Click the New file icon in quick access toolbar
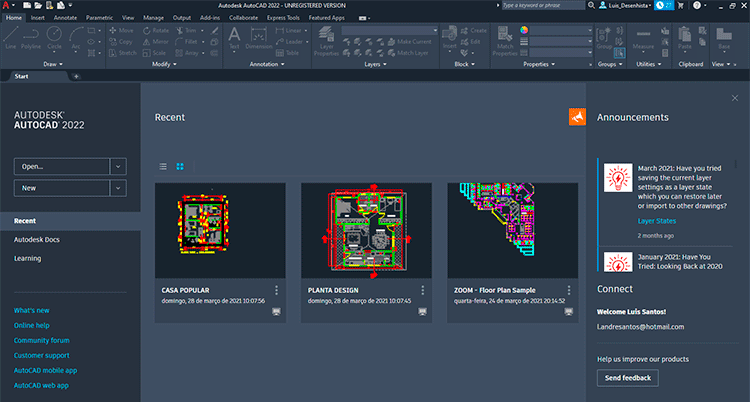The image size is (750, 402). click(x=27, y=5)
